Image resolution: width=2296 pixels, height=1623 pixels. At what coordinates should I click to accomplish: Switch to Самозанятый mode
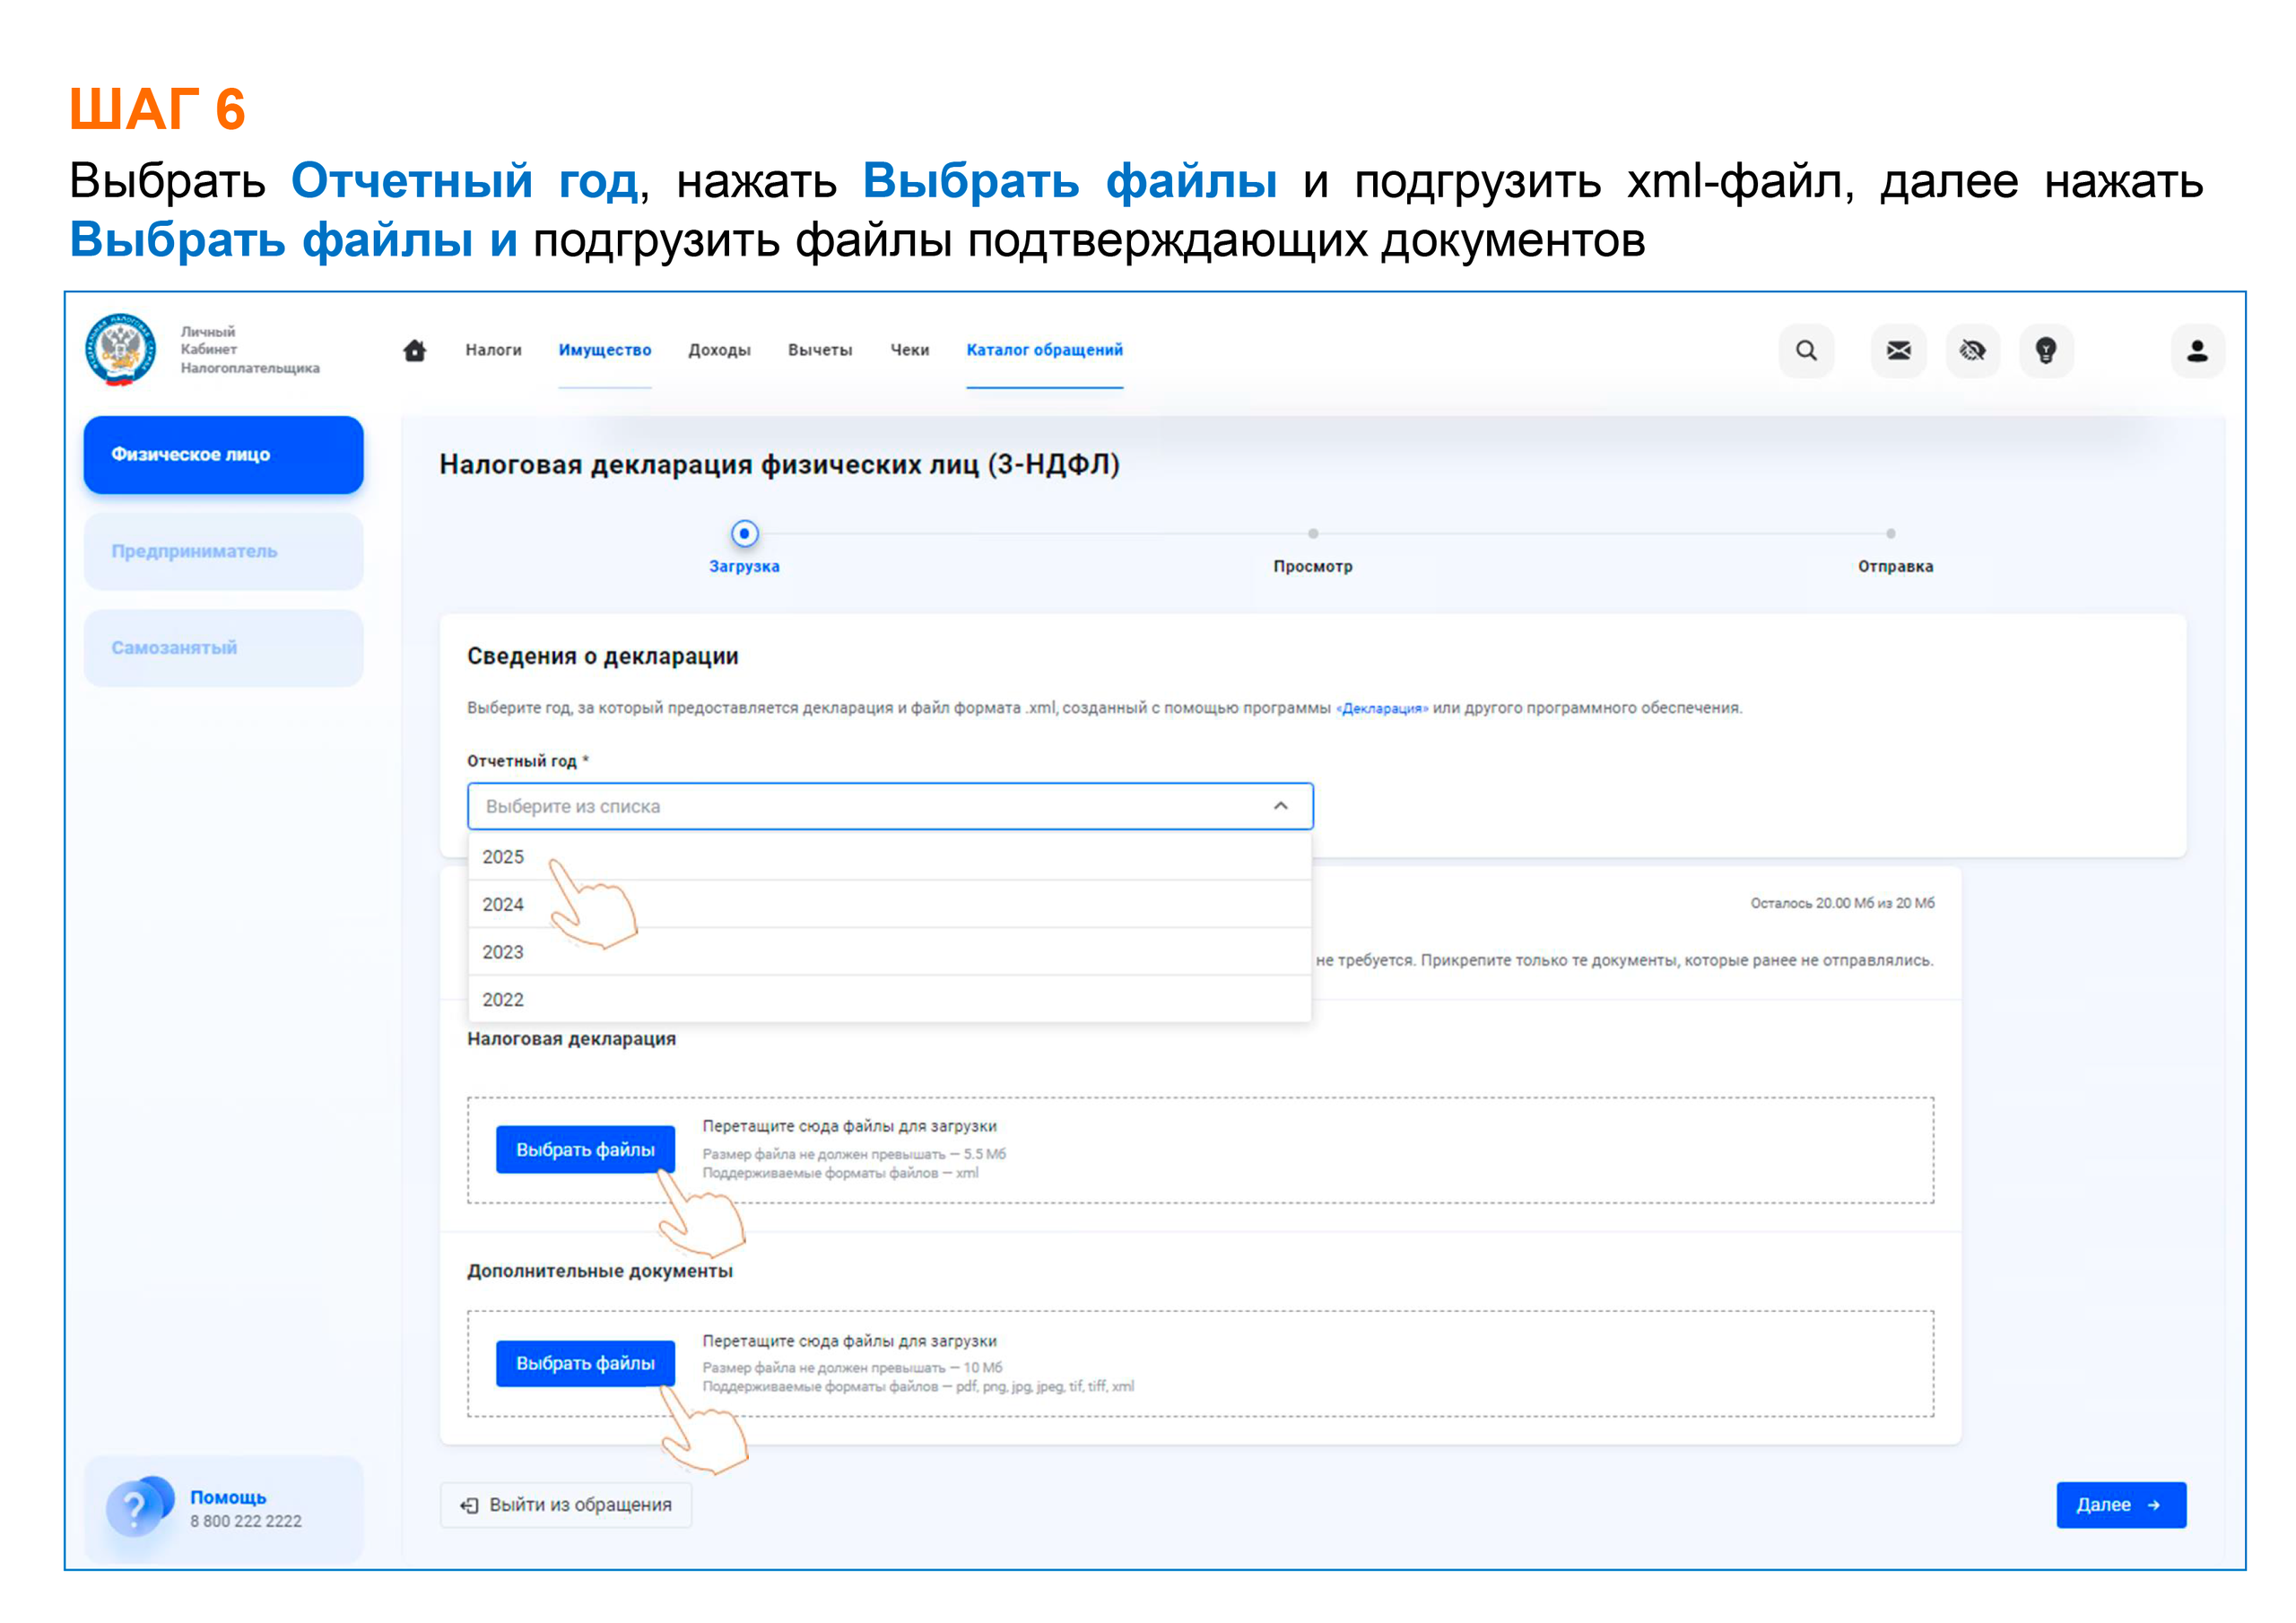[x=222, y=647]
